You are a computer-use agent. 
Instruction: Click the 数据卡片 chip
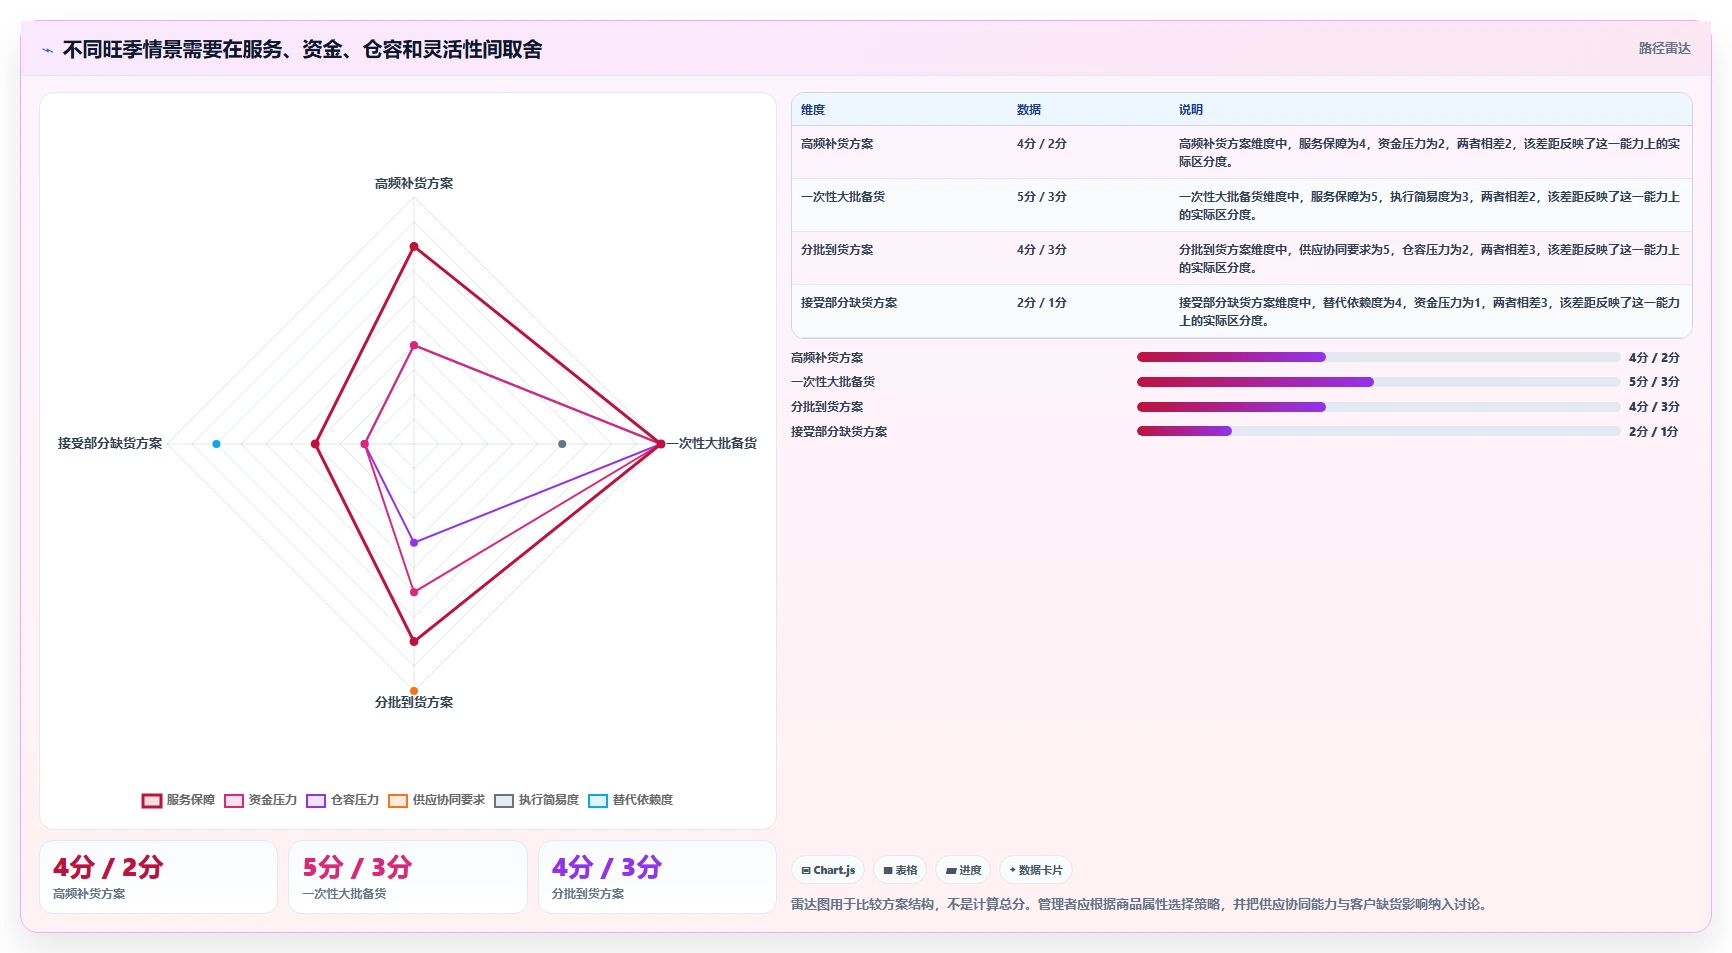pos(1036,870)
